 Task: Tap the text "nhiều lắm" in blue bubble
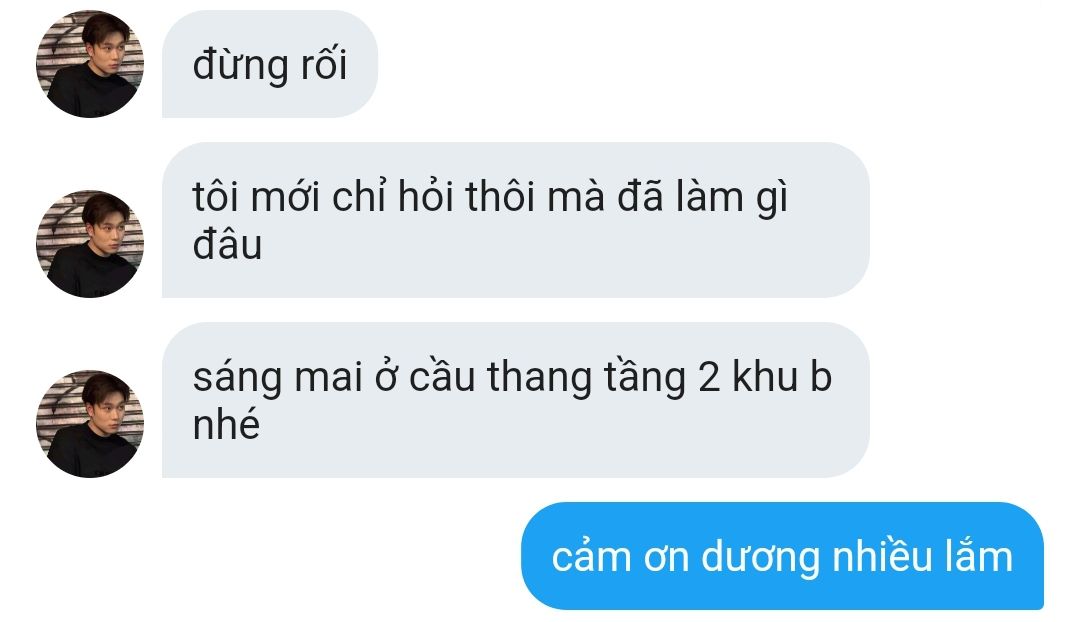[x=922, y=556]
